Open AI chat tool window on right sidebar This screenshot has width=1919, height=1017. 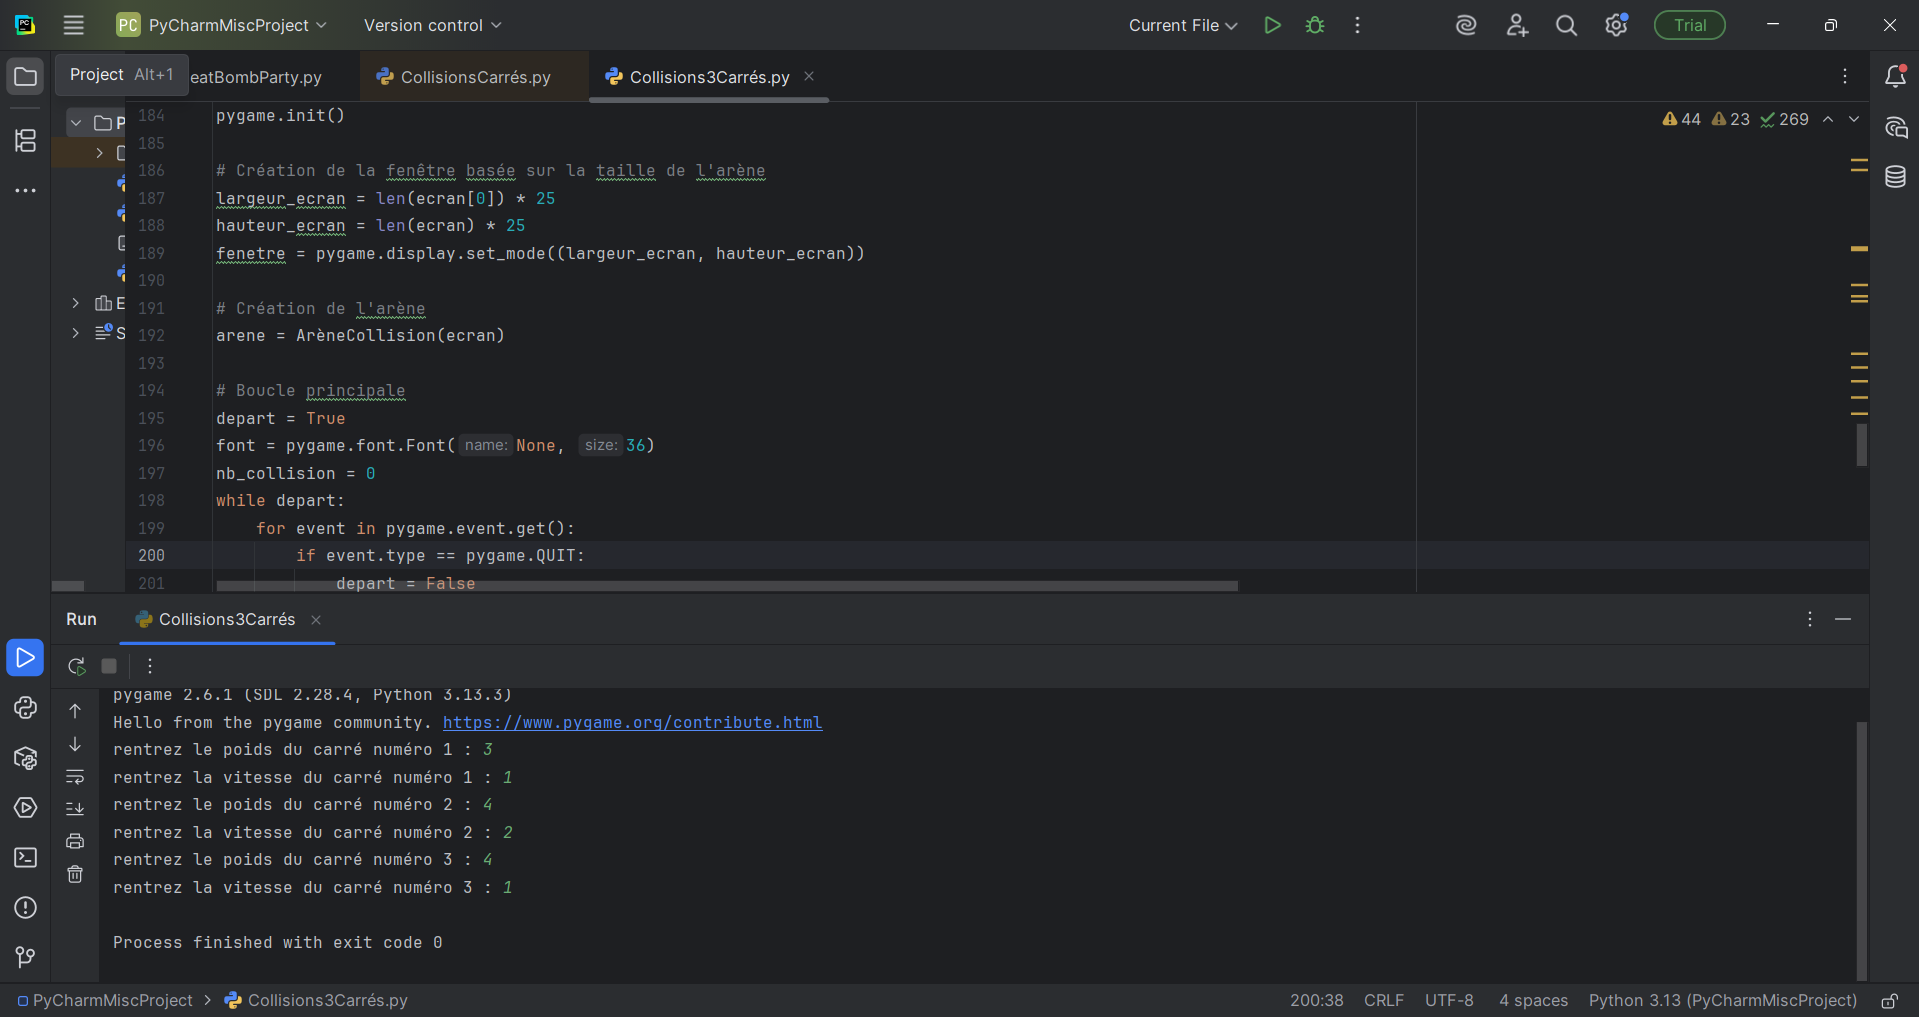pyautogui.click(x=1895, y=127)
